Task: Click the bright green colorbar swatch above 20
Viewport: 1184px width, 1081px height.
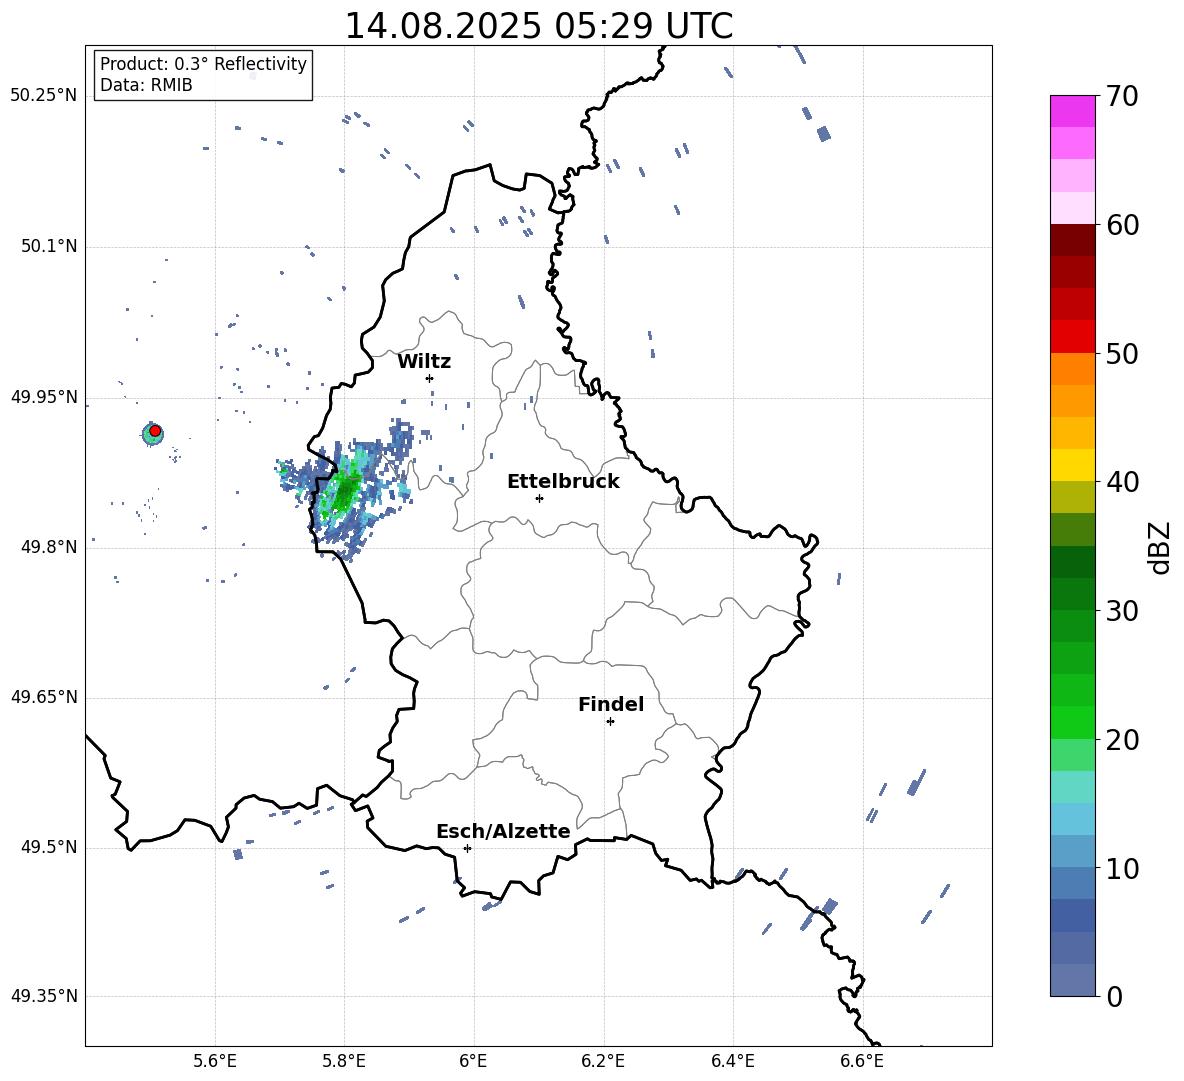Action: coord(1073,722)
